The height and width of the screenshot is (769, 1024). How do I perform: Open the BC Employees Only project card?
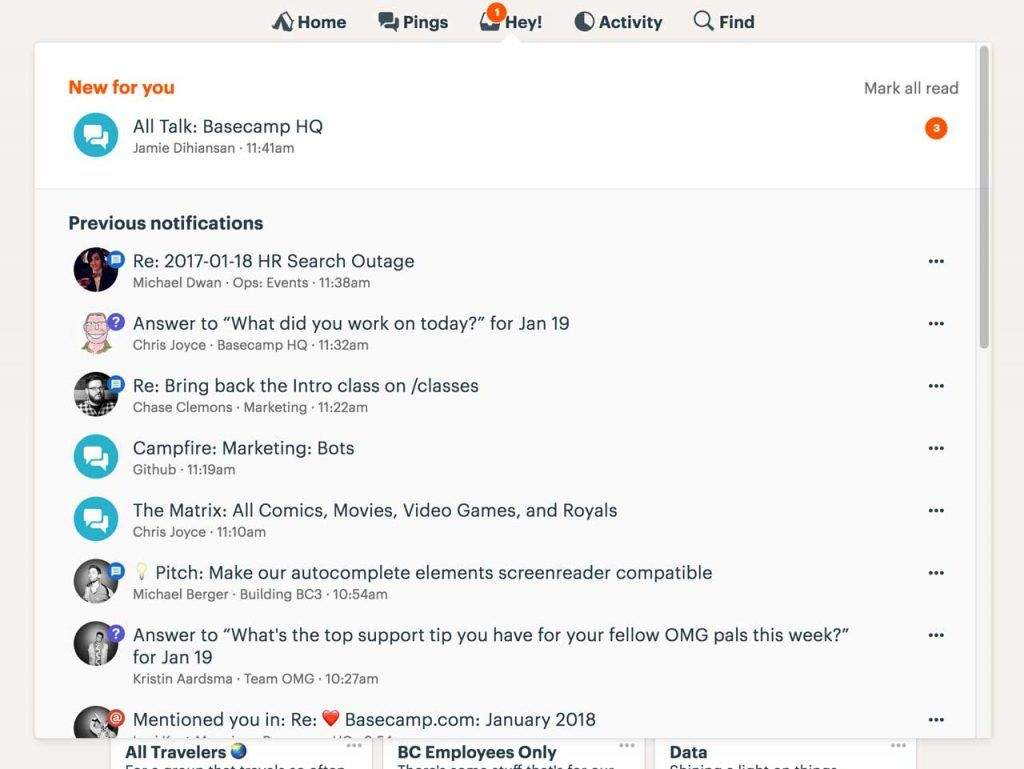[x=513, y=753]
